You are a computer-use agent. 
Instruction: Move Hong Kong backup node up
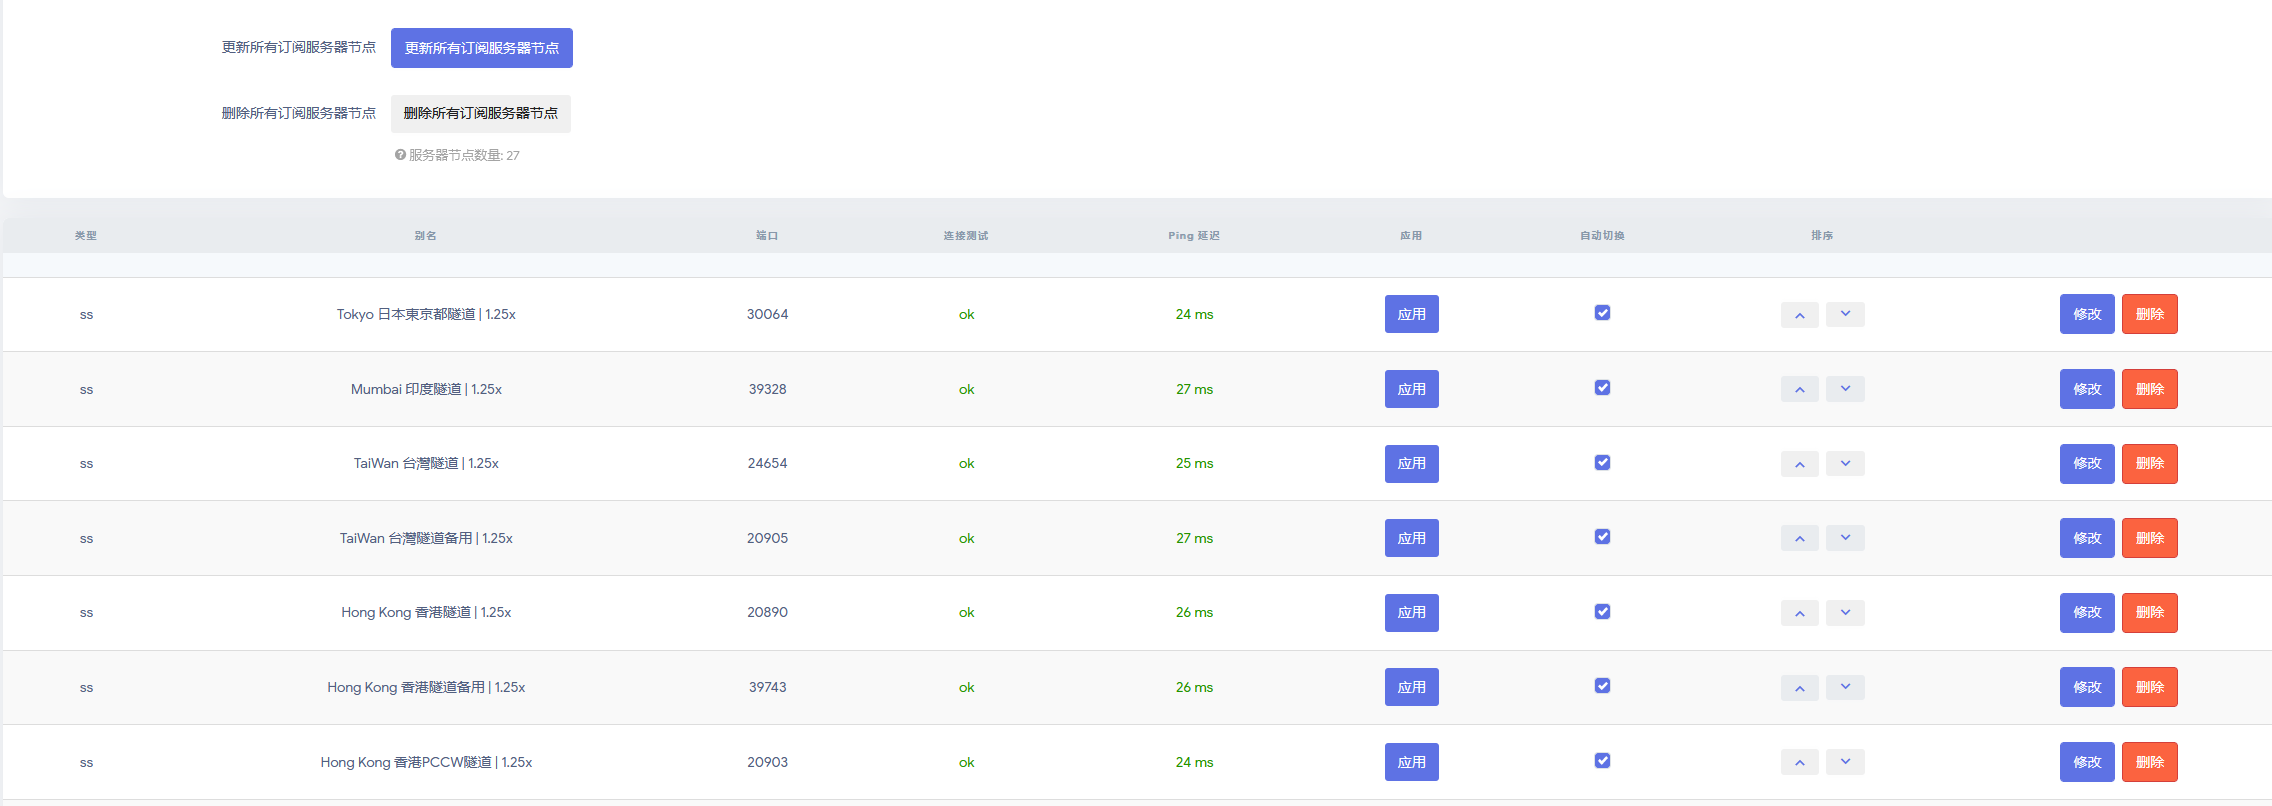[1799, 688]
